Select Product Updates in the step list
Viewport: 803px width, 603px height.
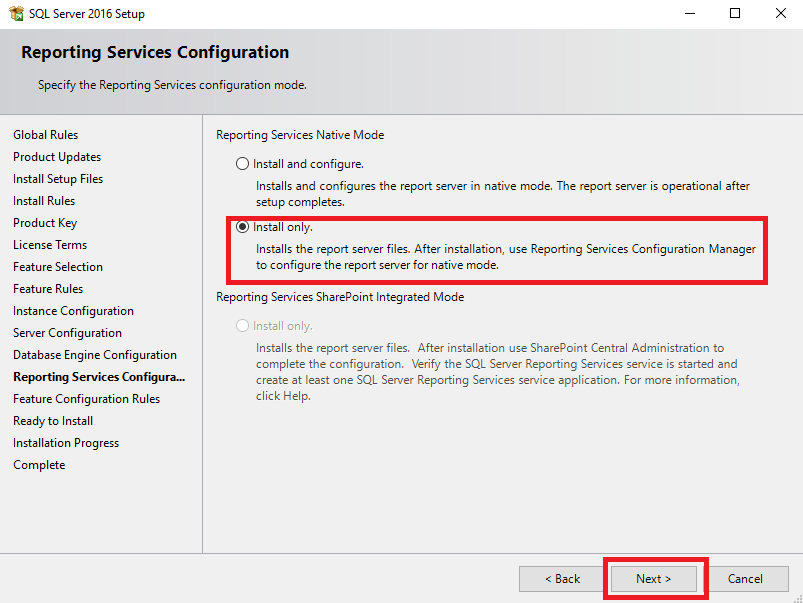pos(57,157)
